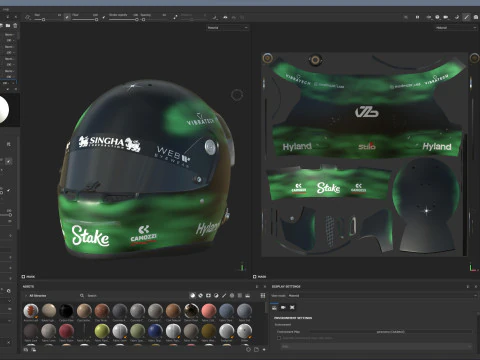Pause the engine with pause icon
This screenshot has width=480, height=360.
click(x=417, y=17)
